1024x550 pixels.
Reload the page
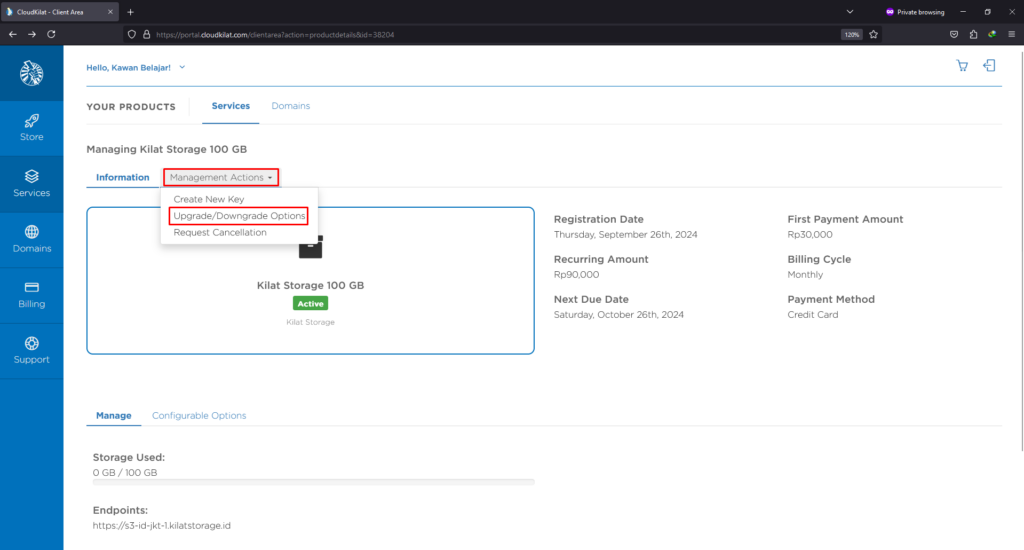click(51, 35)
